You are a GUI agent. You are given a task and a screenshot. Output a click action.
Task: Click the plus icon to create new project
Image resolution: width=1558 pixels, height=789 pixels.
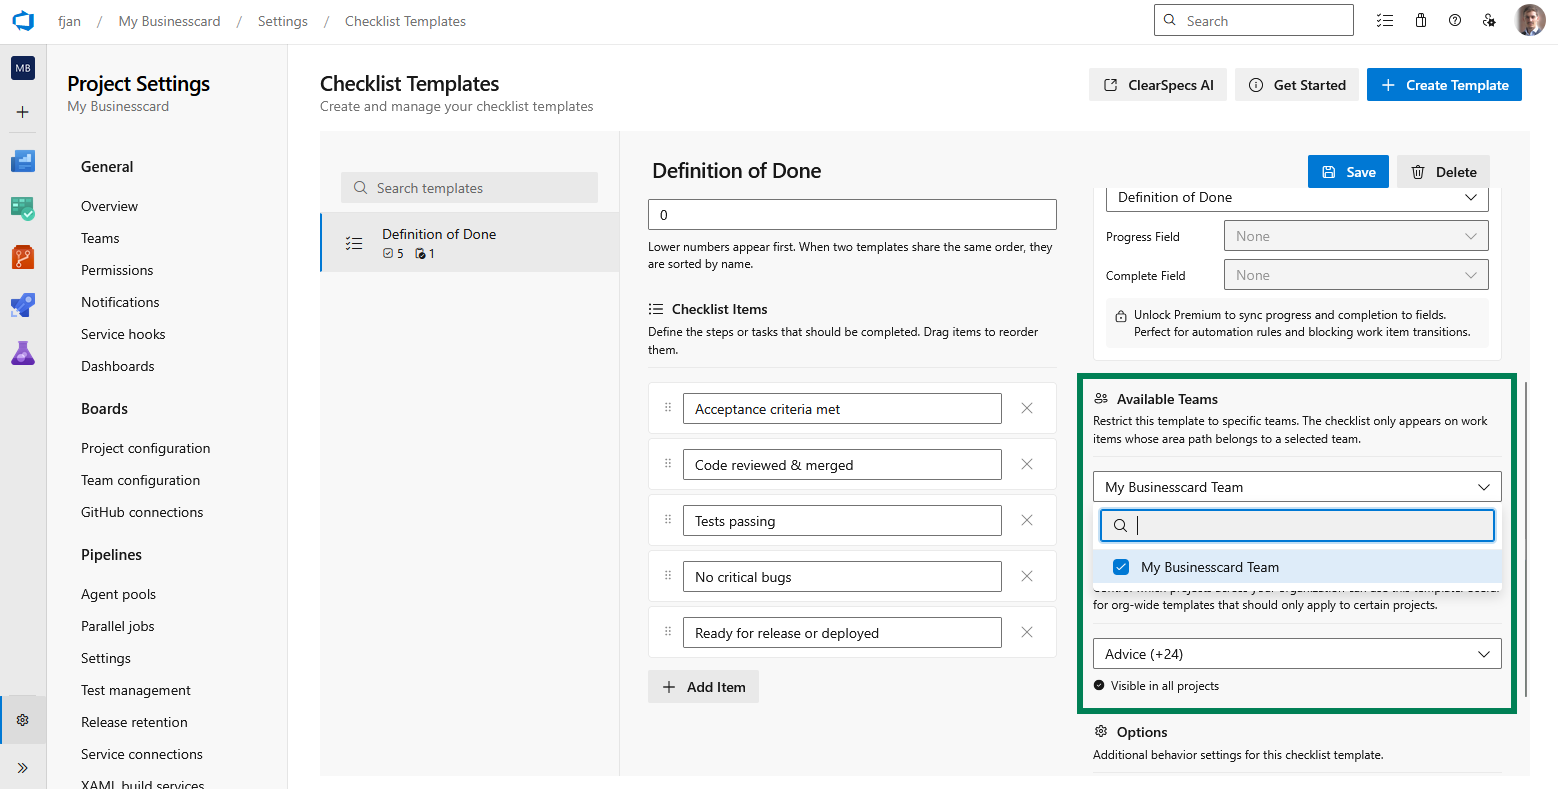click(x=22, y=112)
